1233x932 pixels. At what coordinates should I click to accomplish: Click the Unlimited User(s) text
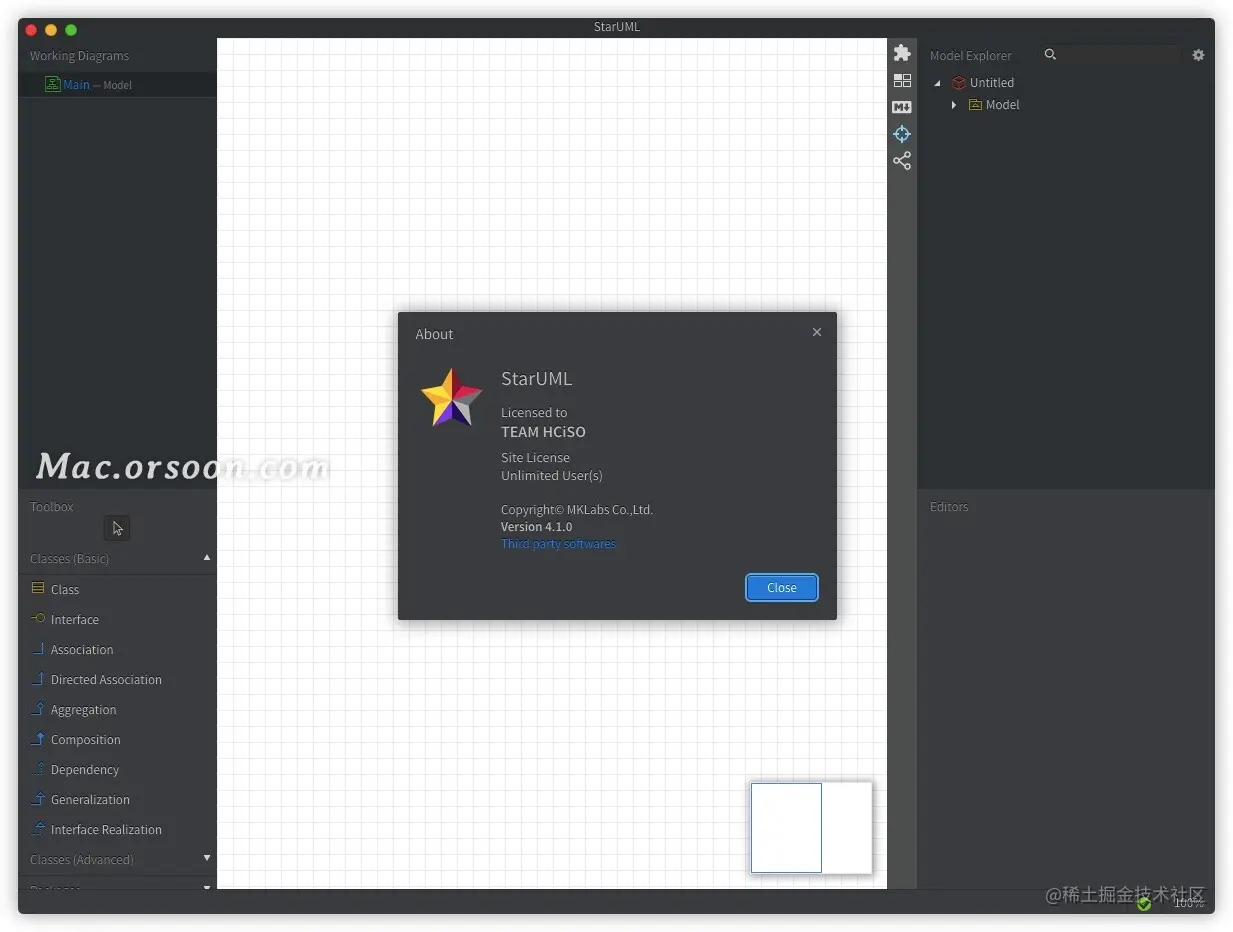pyautogui.click(x=552, y=476)
